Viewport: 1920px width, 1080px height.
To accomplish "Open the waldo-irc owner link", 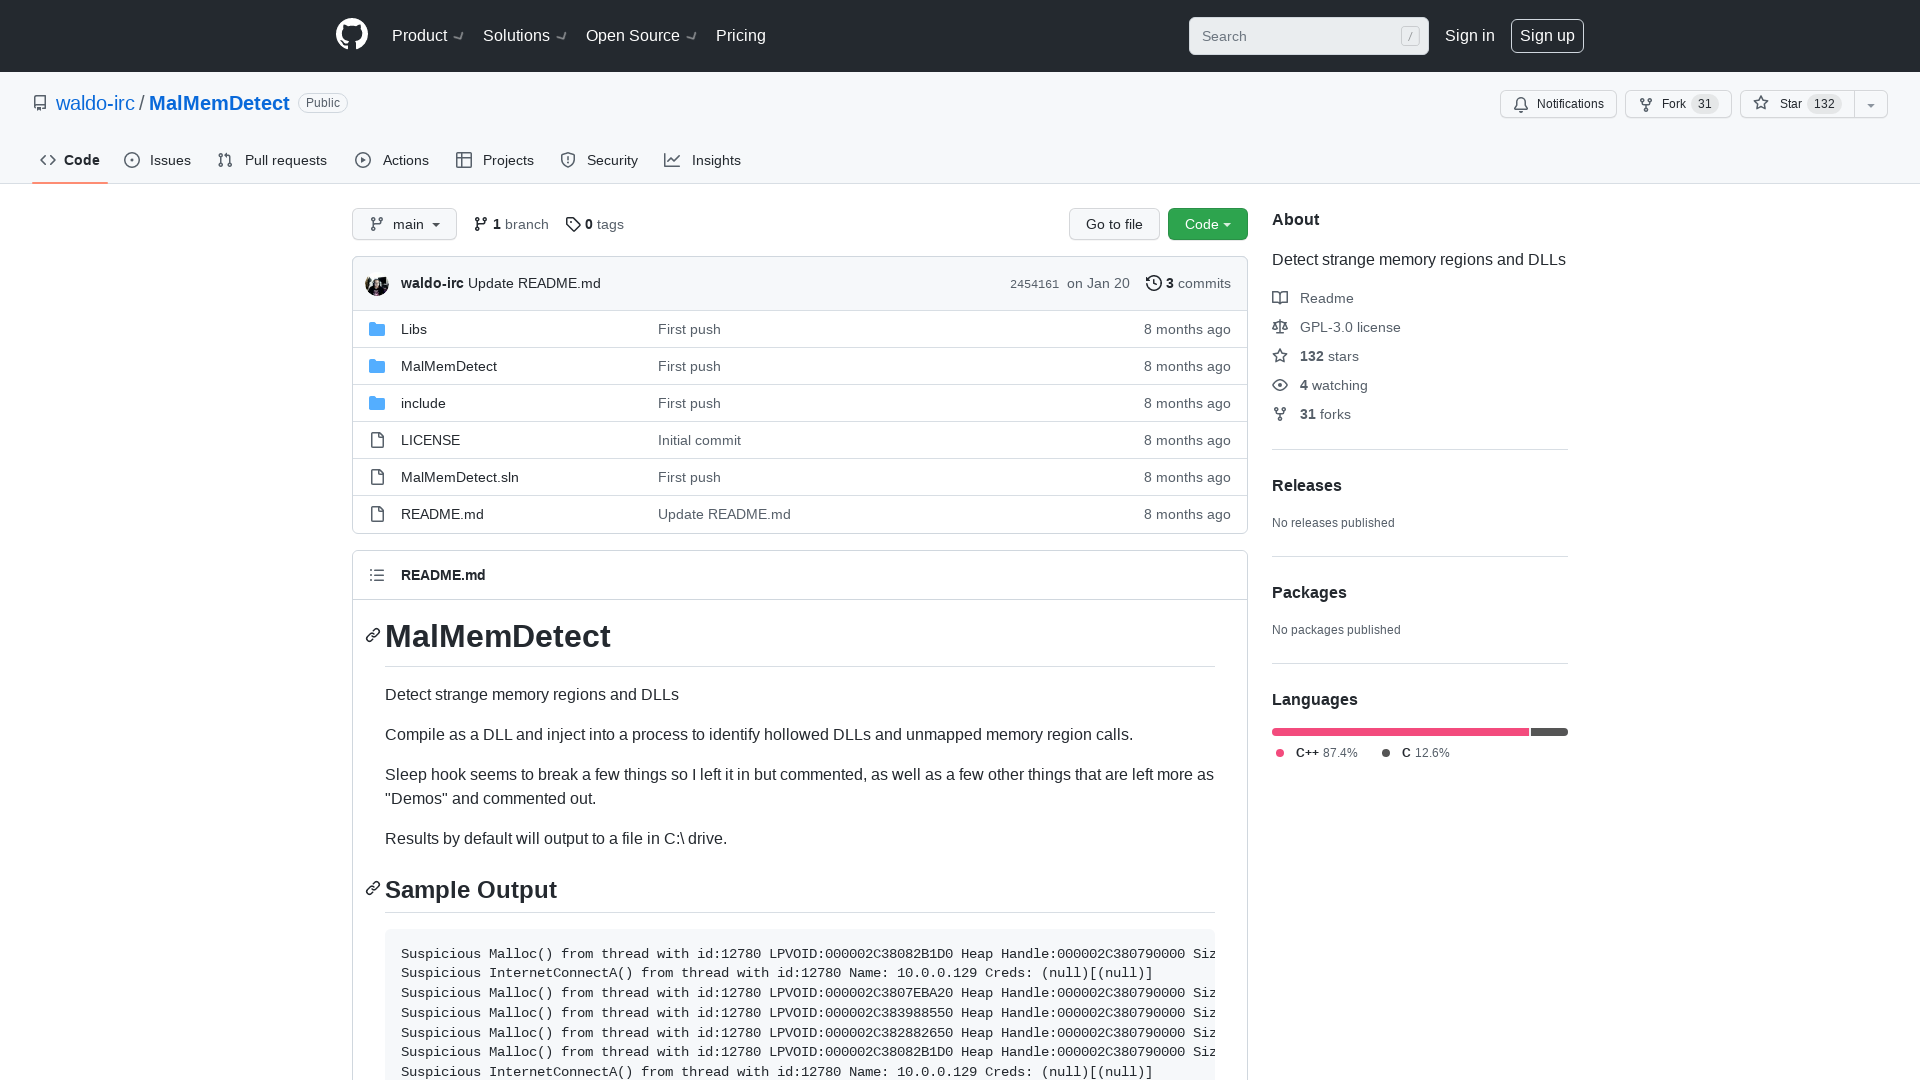I will (x=95, y=103).
